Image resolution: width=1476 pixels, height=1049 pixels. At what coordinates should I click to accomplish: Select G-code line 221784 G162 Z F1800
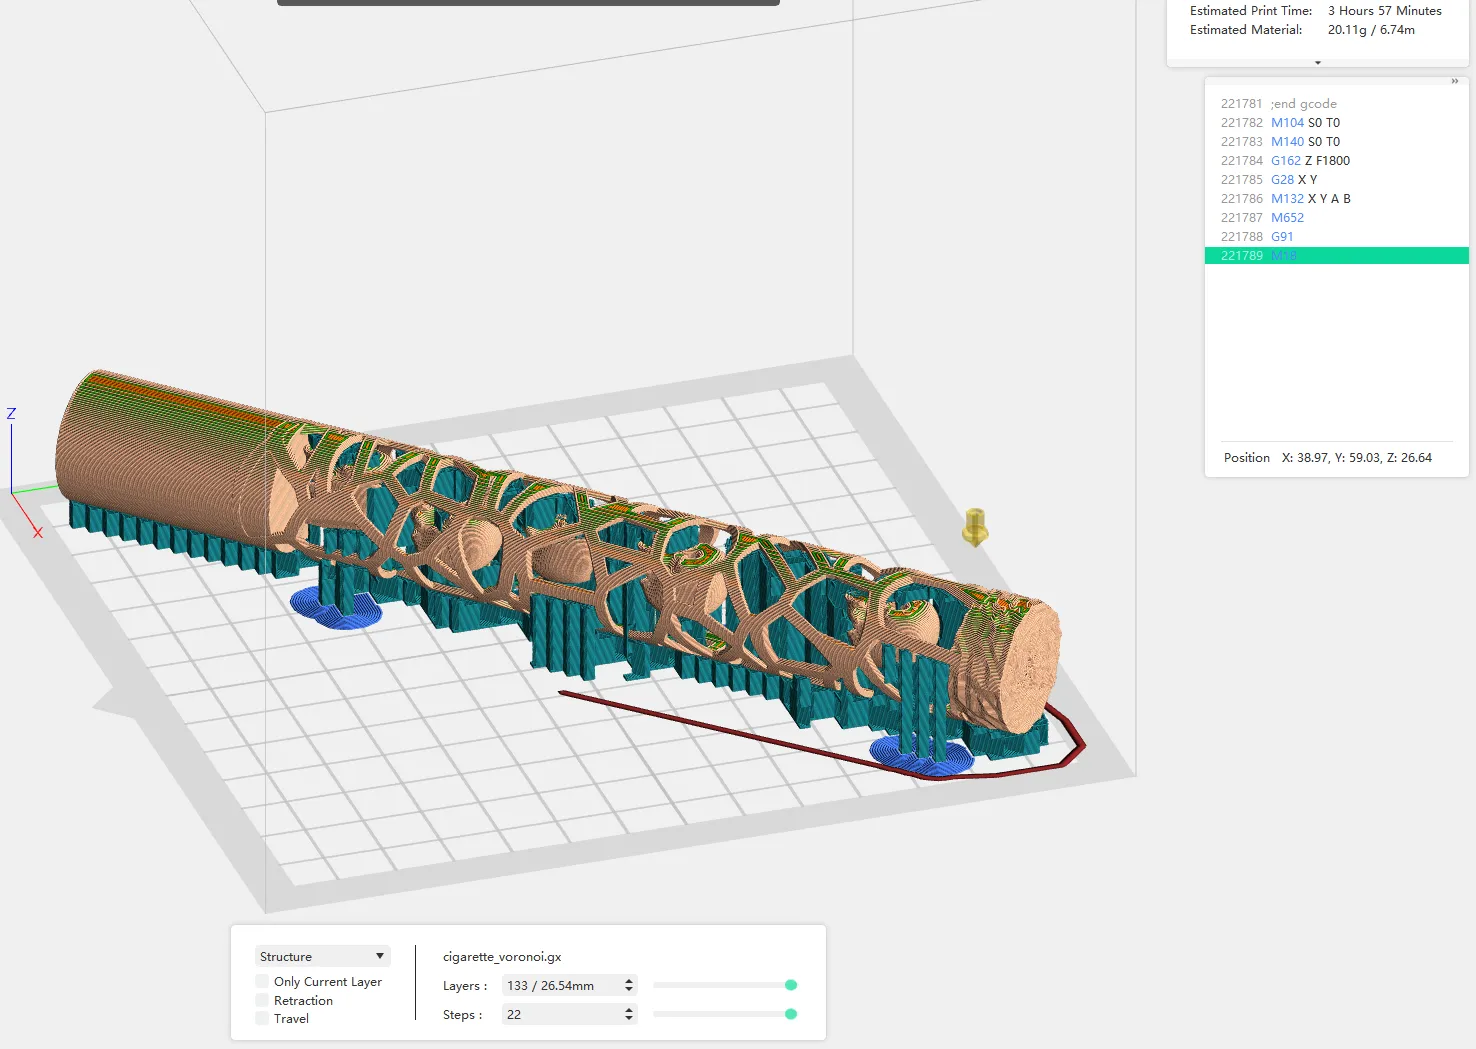[1310, 161]
